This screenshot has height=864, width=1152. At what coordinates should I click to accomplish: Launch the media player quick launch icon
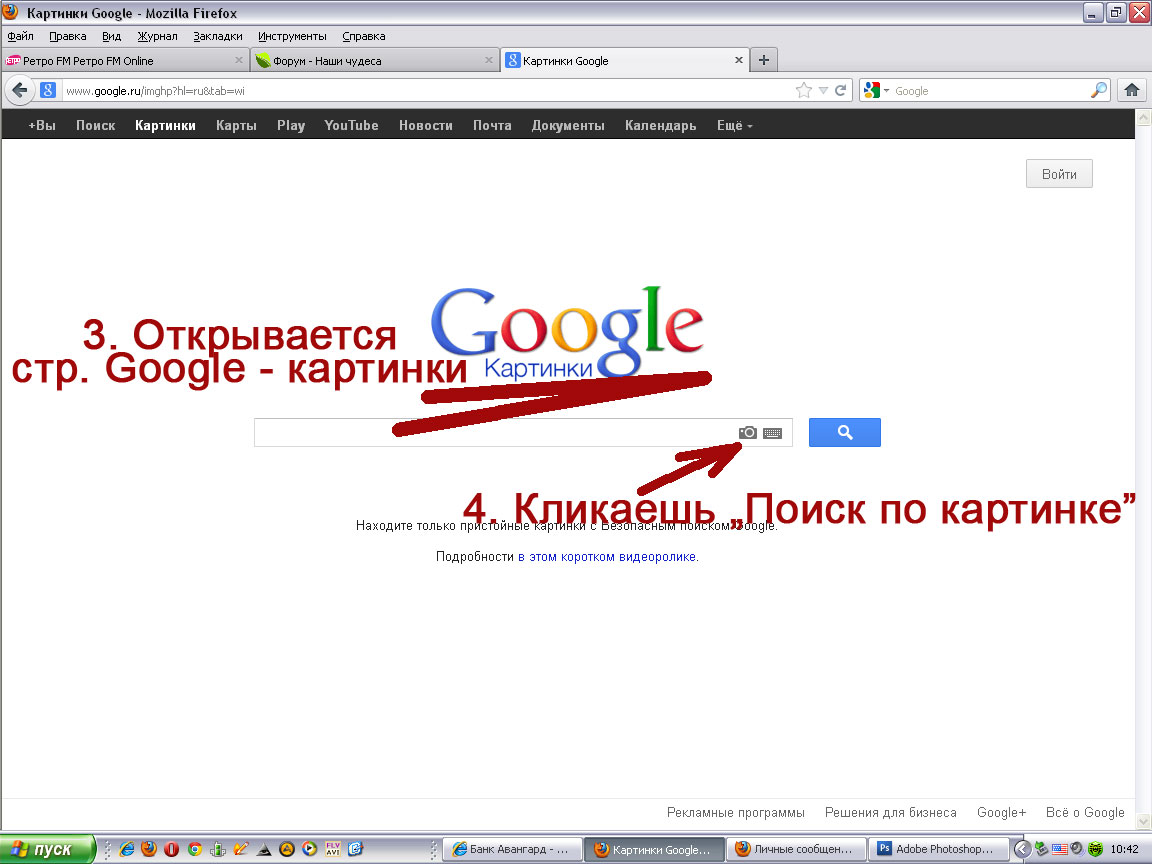309,849
